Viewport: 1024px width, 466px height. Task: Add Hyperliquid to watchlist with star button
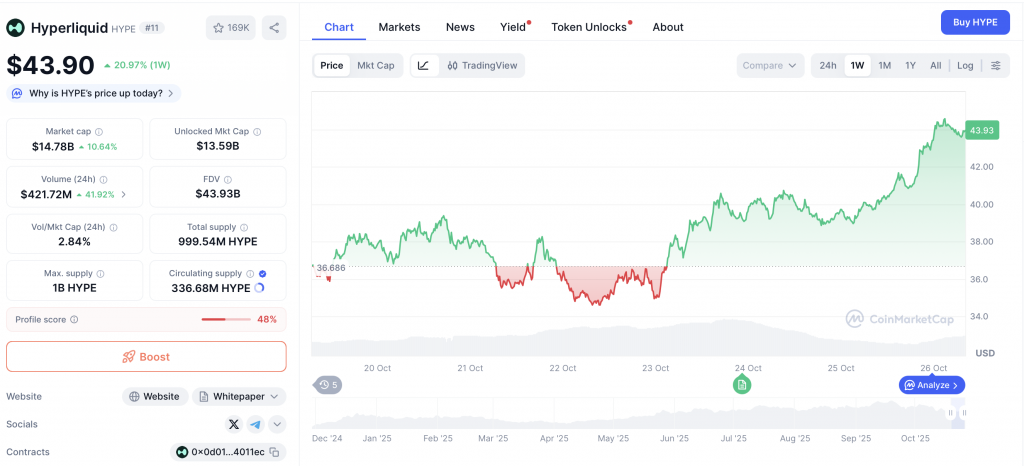click(x=230, y=28)
